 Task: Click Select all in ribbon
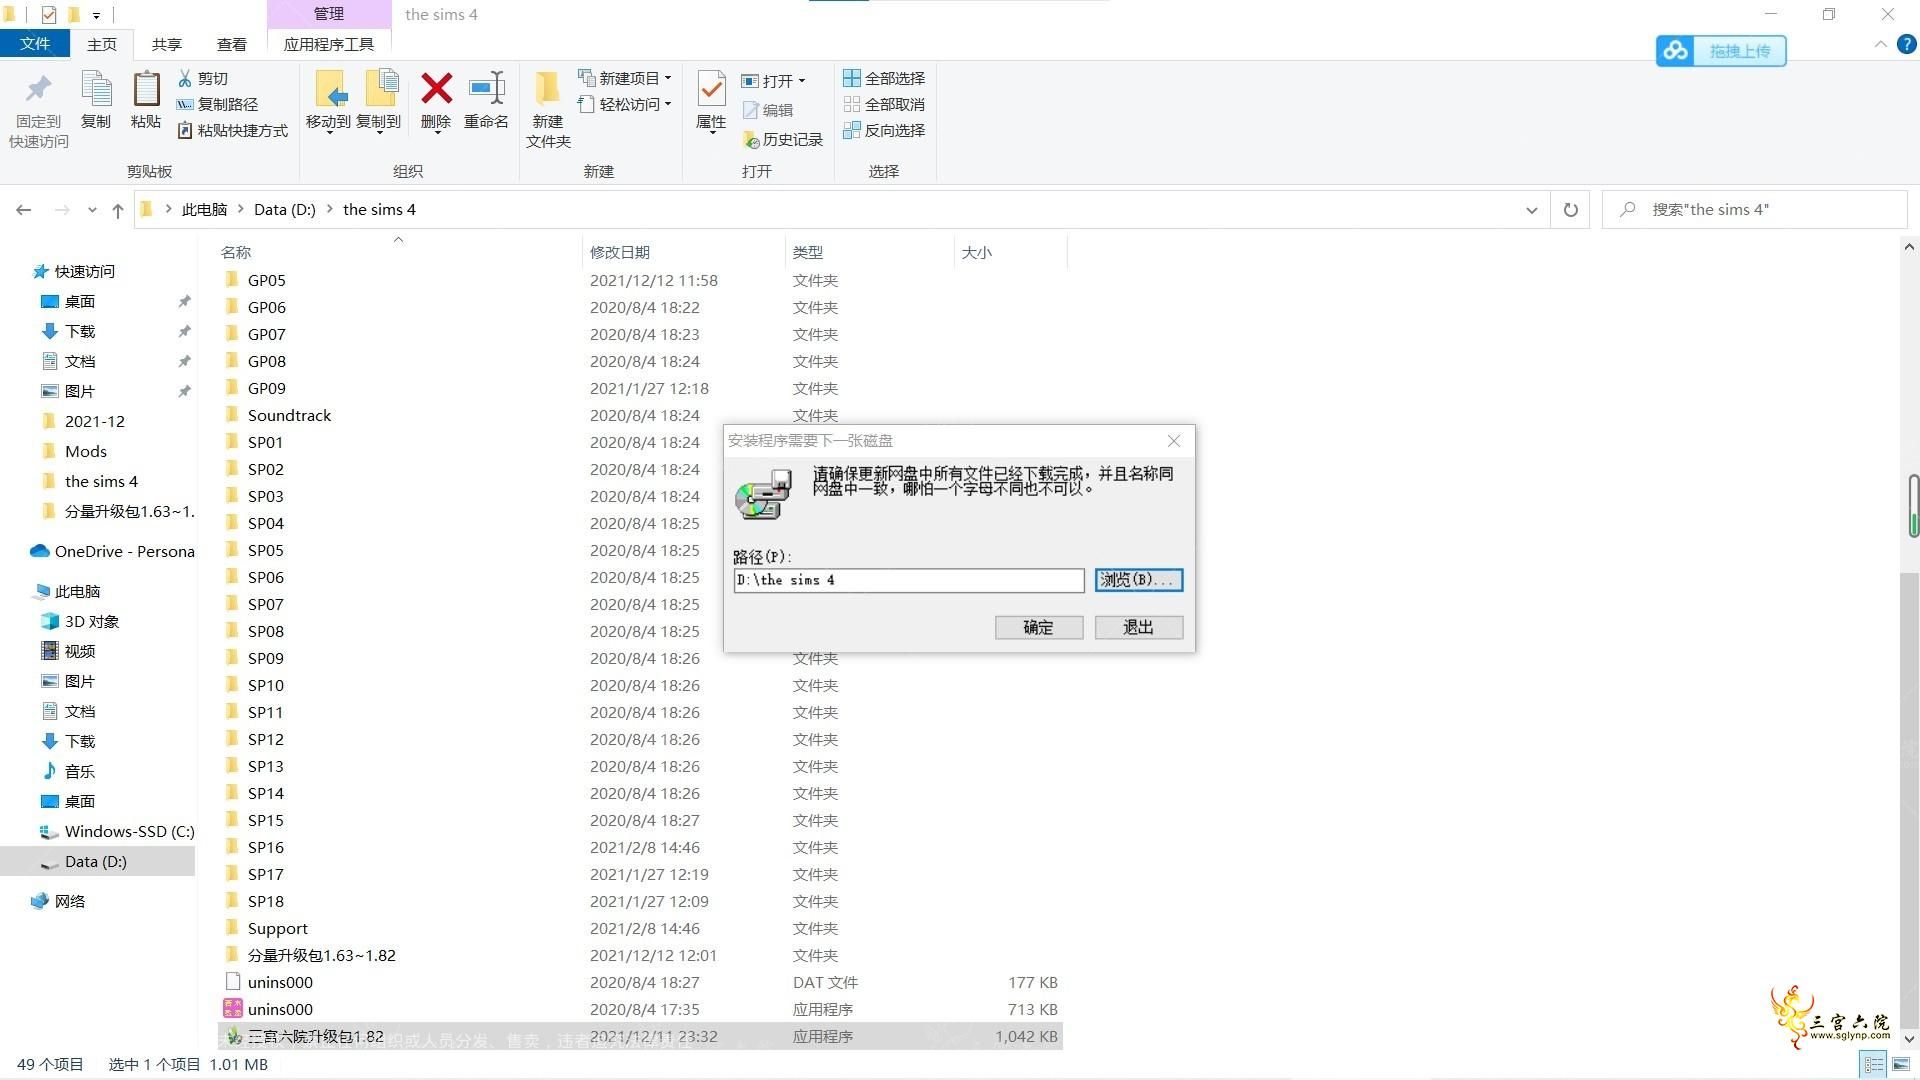(884, 78)
